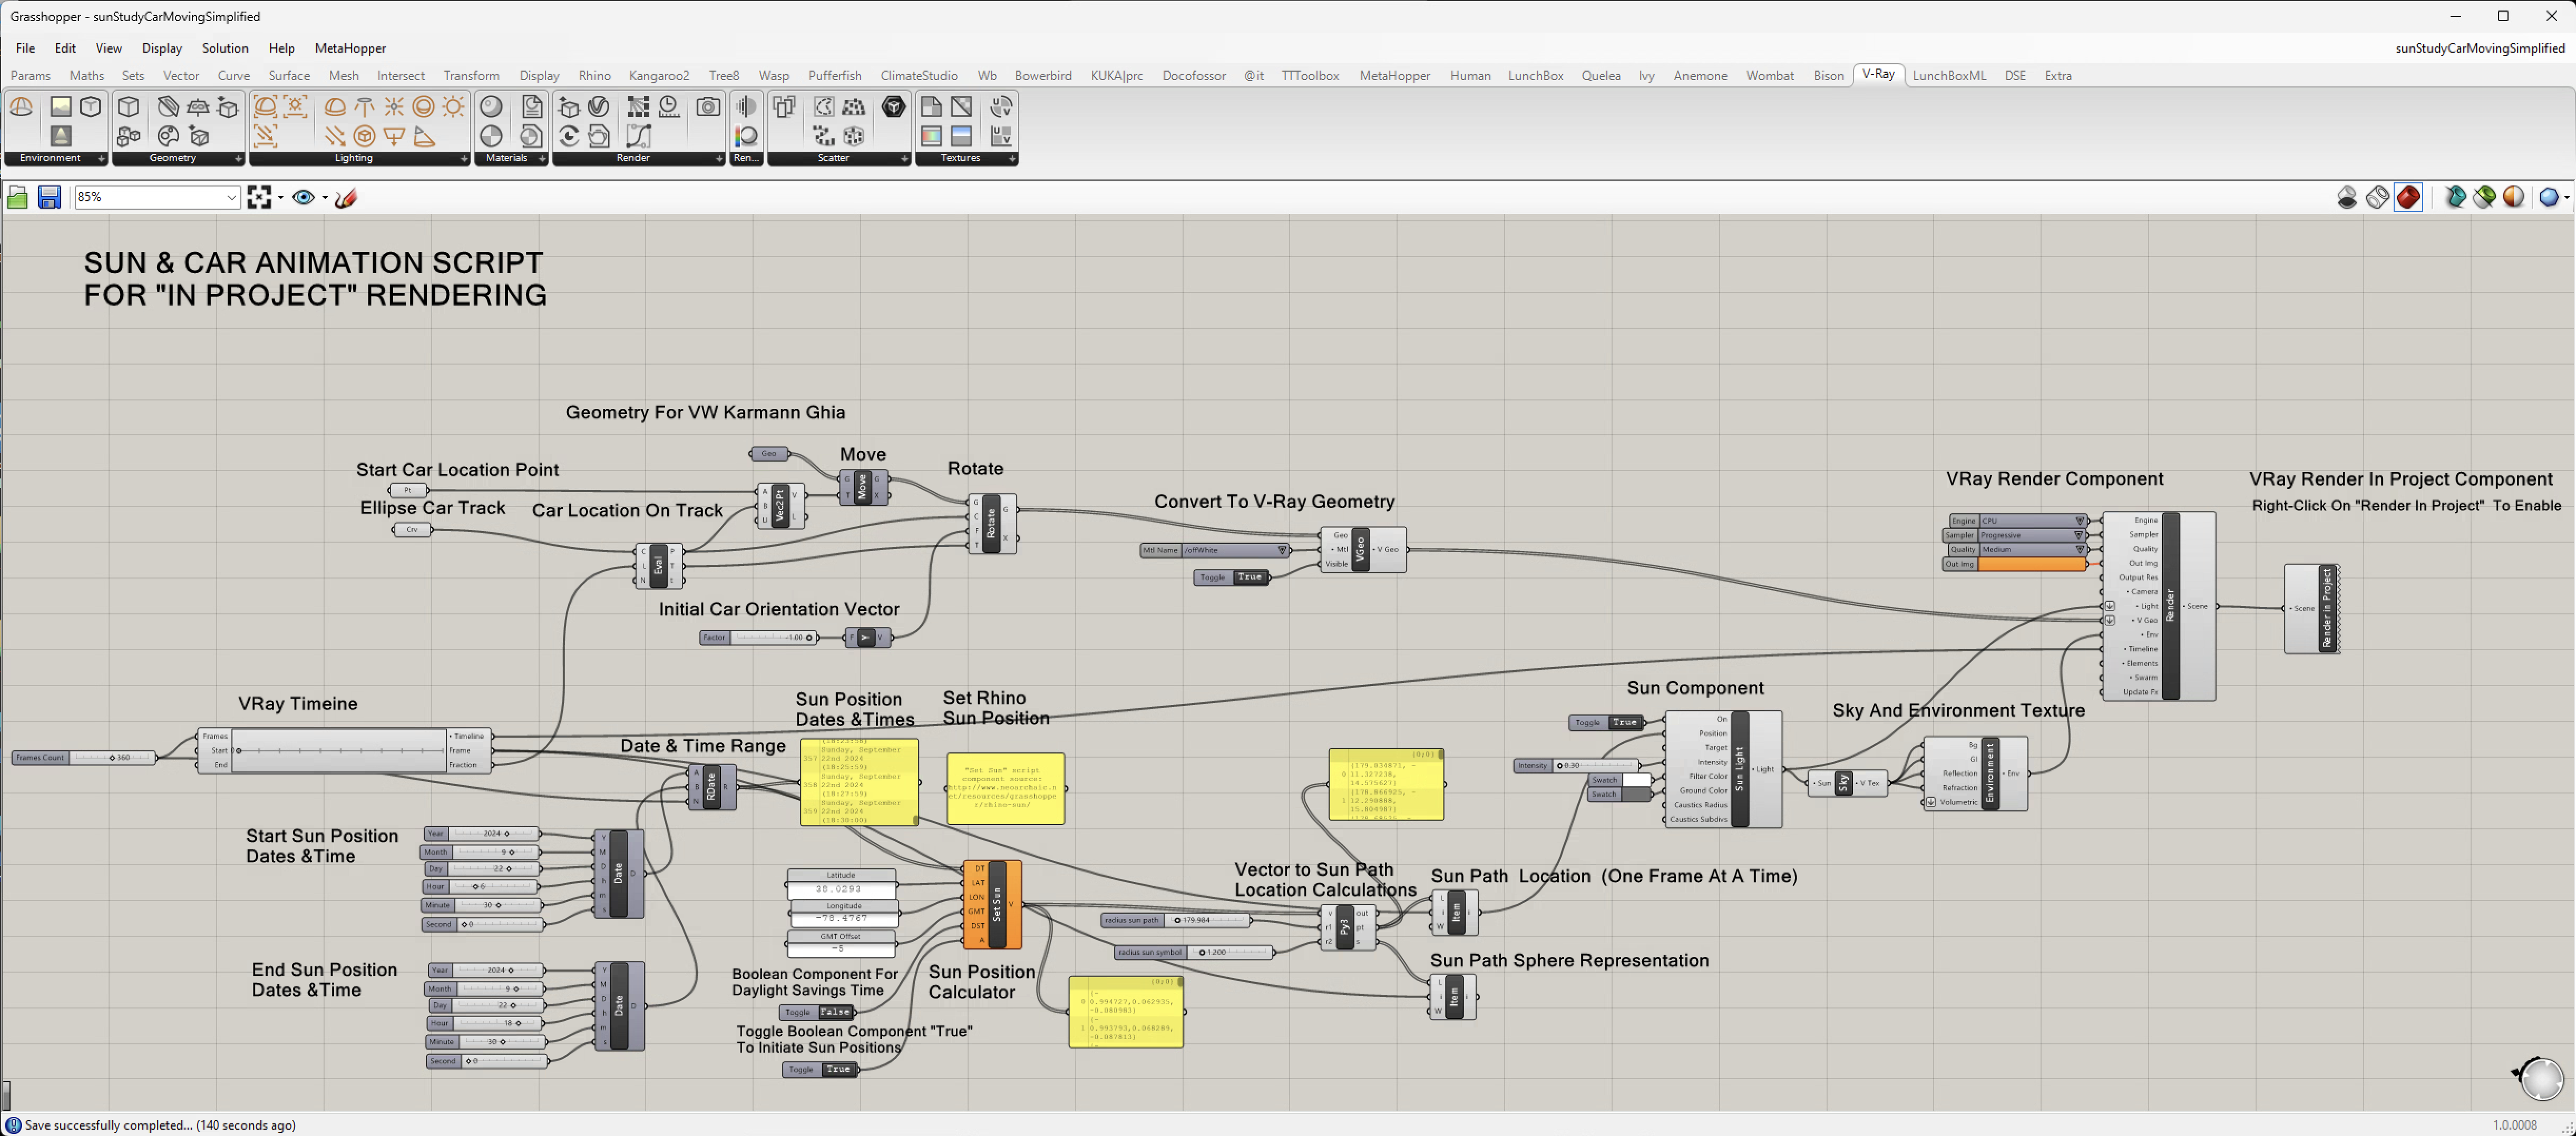Expand the Engine CPU value list

(x=2079, y=521)
